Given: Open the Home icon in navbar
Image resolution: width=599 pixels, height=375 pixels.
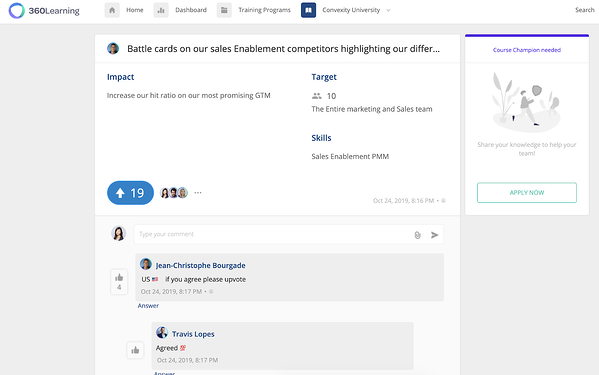Looking at the screenshot, I should 112,10.
